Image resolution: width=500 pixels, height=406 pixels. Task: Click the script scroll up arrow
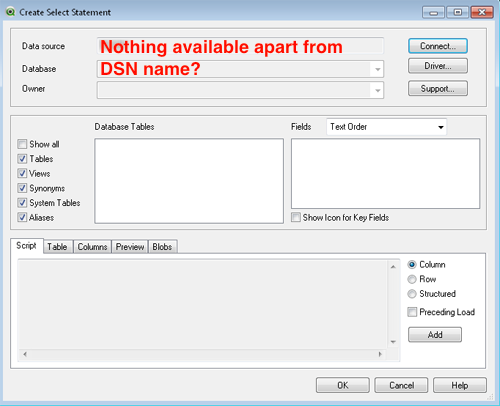393,267
